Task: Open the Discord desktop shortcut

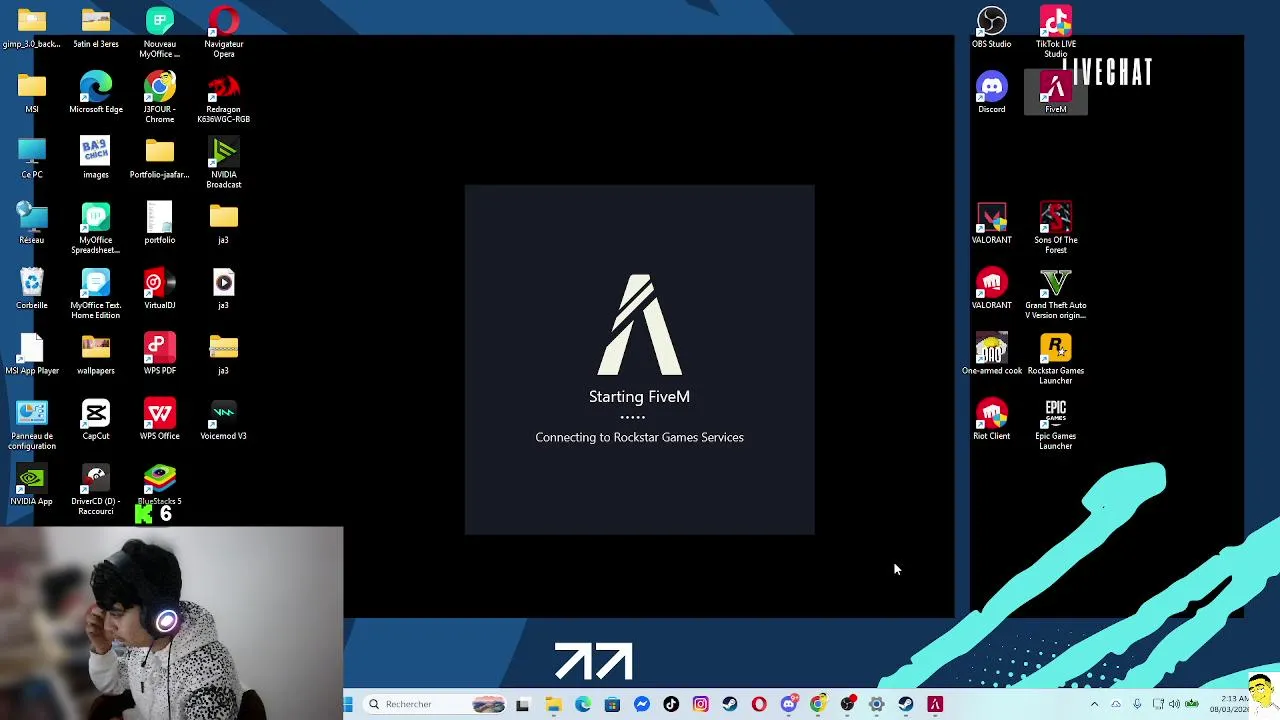Action: 991,92
